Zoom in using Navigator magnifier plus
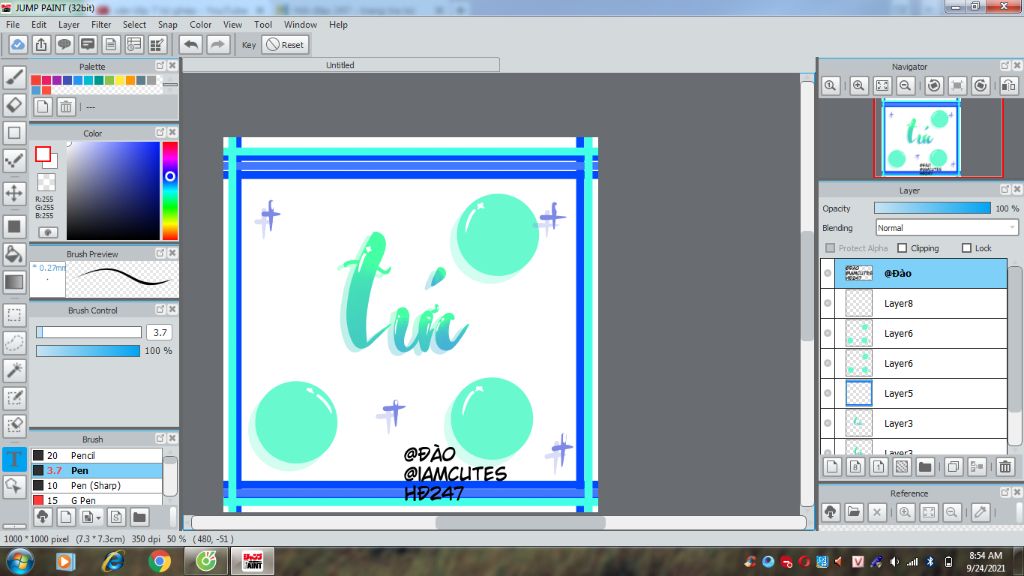This screenshot has height=576, width=1024. pyautogui.click(x=858, y=86)
